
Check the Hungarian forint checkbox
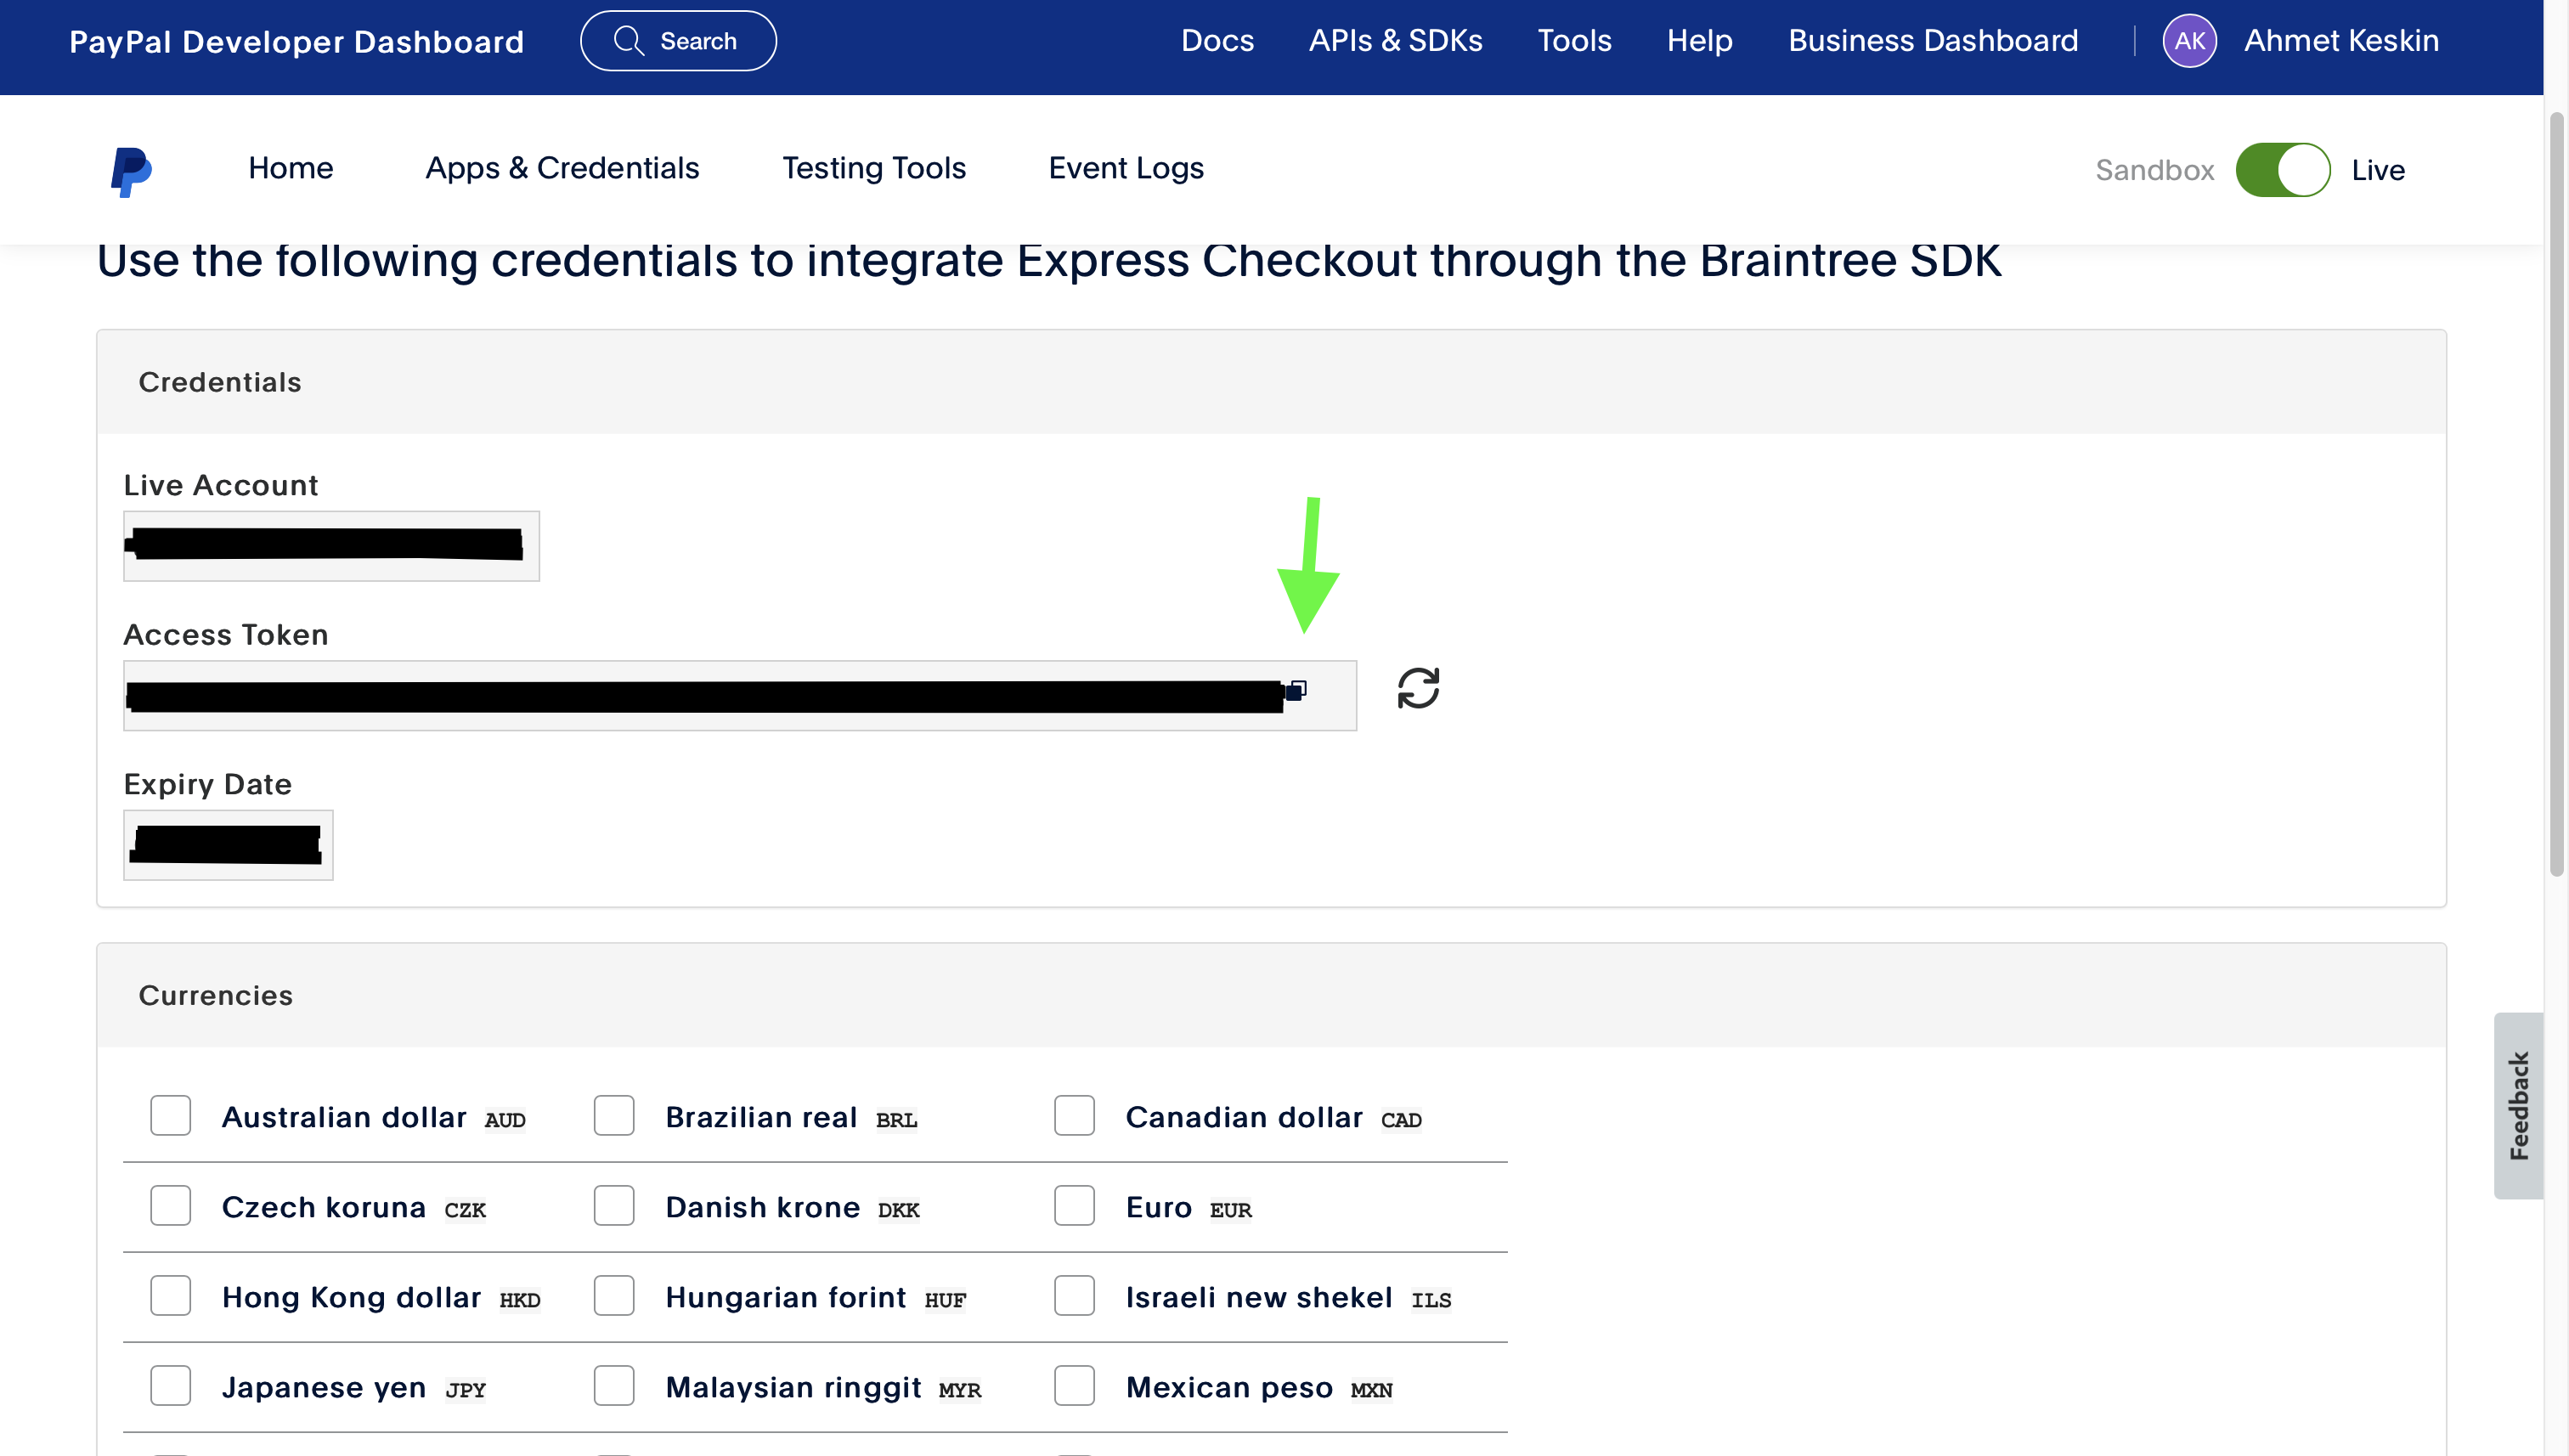coord(614,1296)
